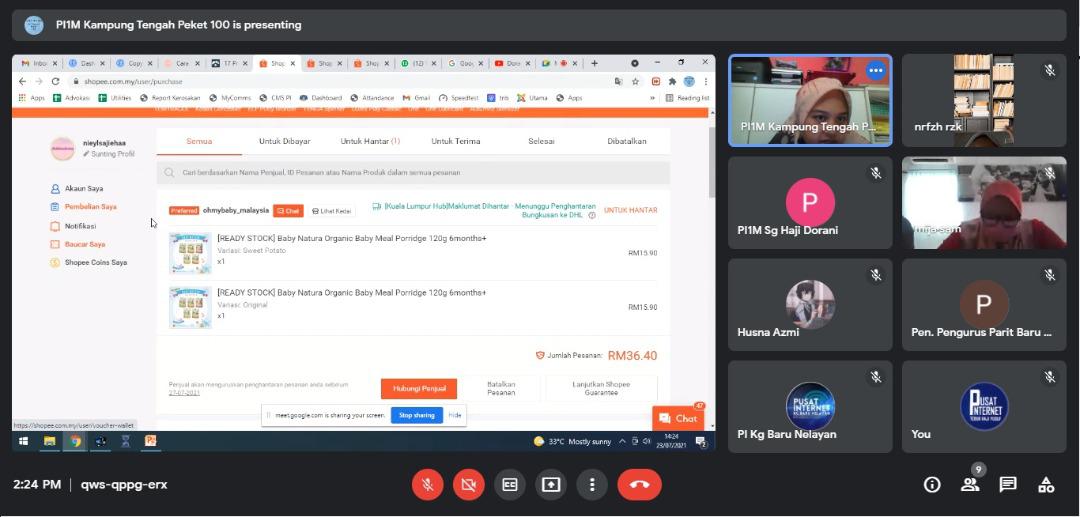The image size is (1080, 517).
Task: Open Report Kerosakan bookmark
Action: [169, 98]
